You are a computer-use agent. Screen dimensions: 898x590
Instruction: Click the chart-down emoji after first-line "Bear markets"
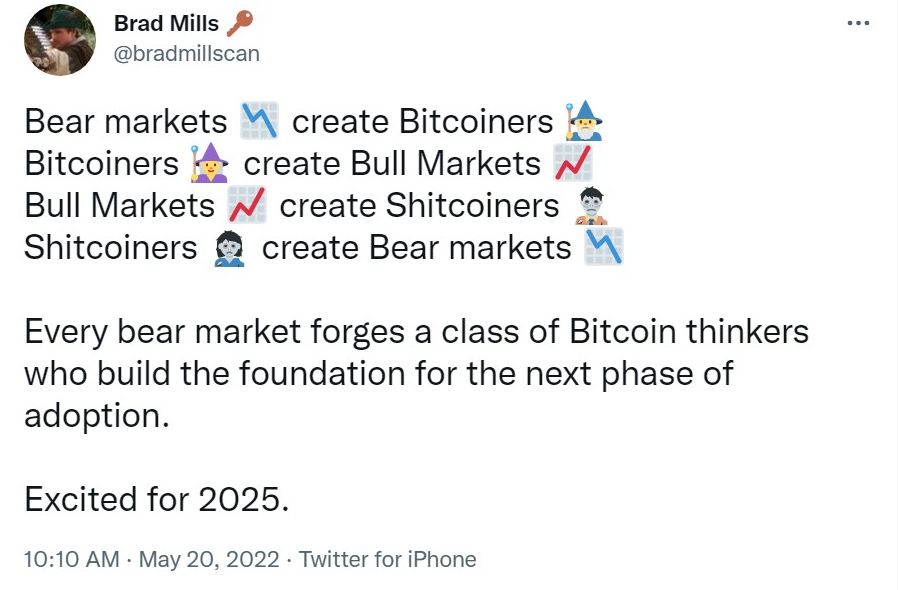click(260, 122)
